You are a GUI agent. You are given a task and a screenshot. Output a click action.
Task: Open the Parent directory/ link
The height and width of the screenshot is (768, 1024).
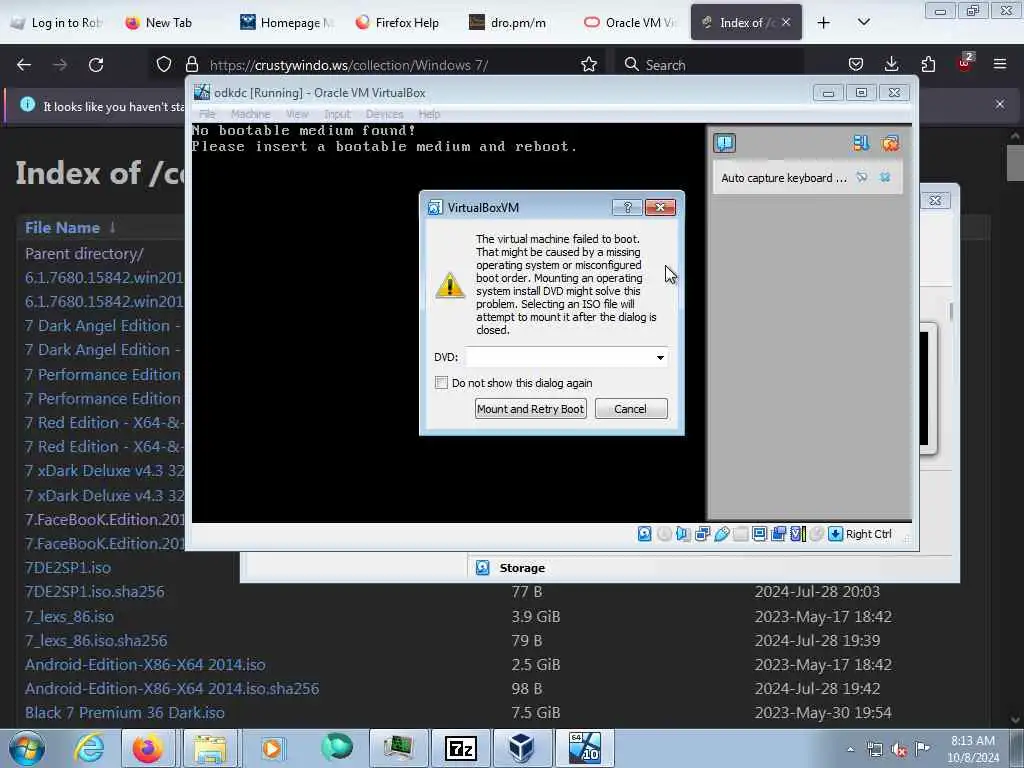[84, 253]
